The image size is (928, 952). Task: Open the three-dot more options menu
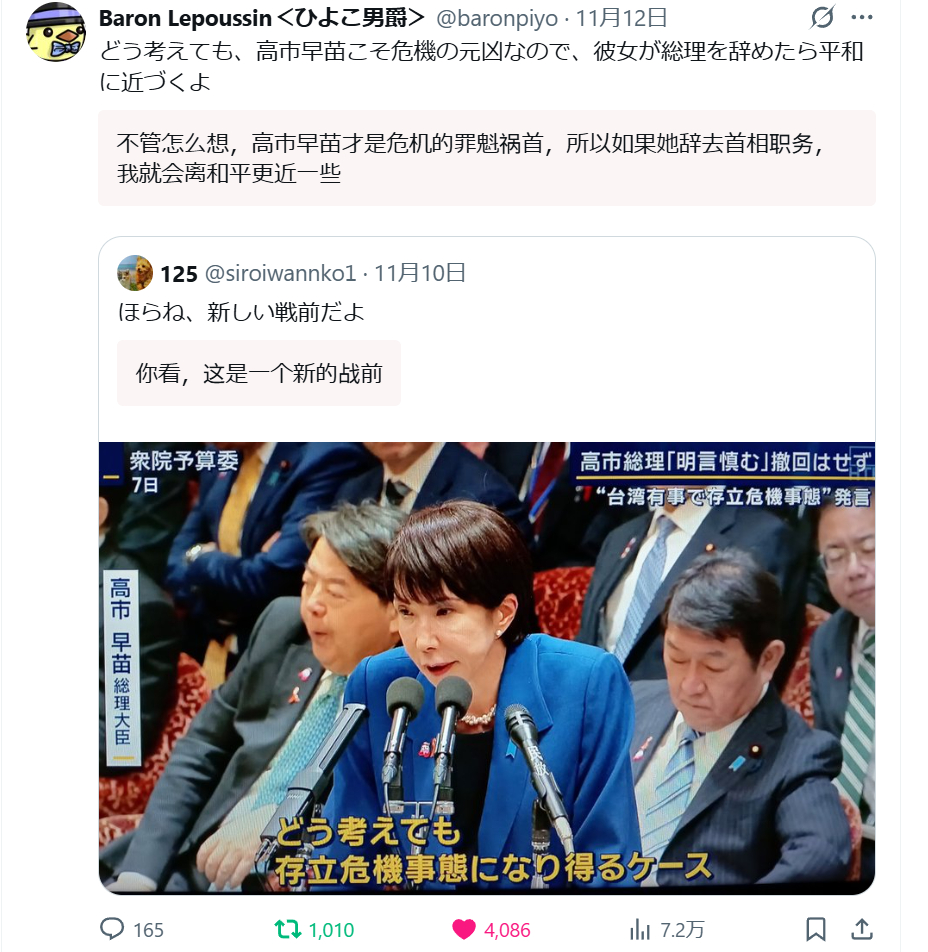point(862,18)
